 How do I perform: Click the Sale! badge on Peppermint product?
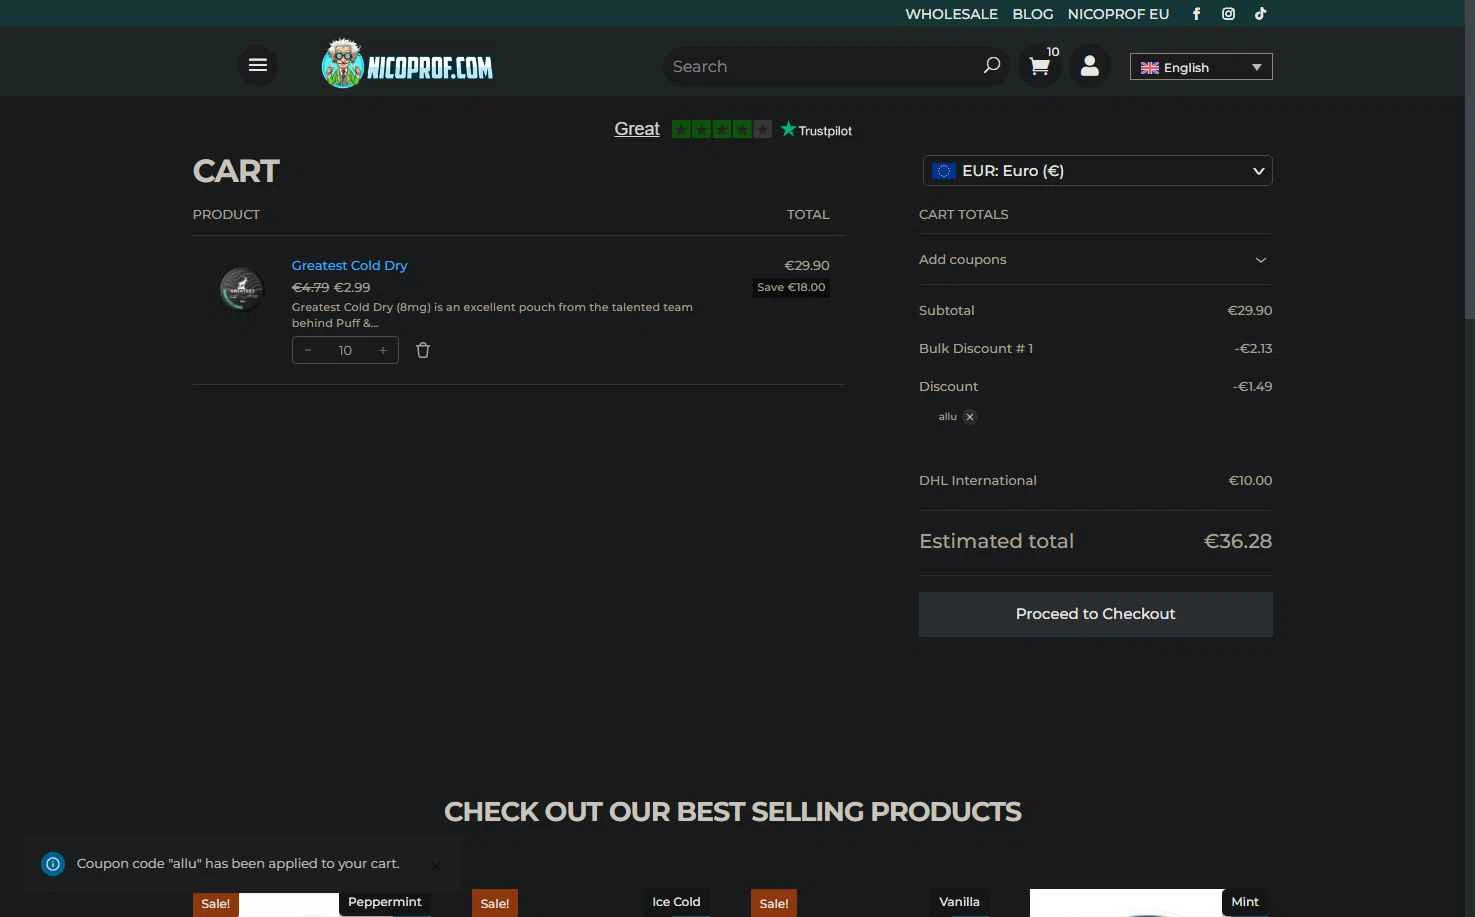215,903
